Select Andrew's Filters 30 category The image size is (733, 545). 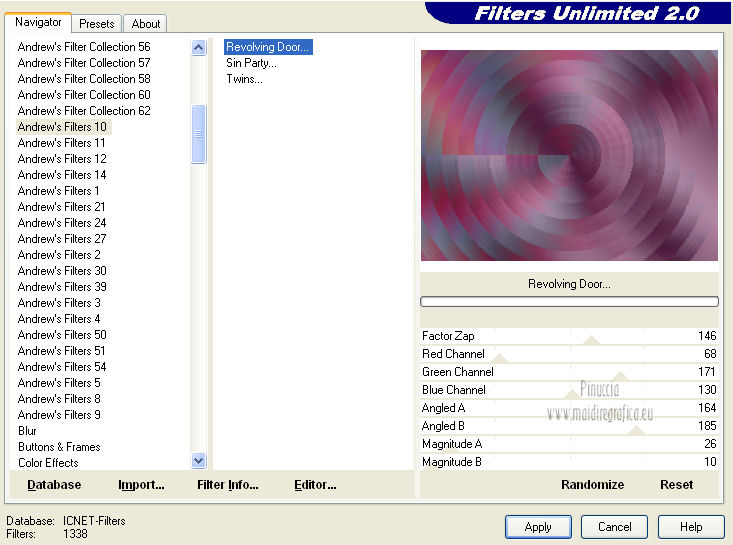[62, 271]
